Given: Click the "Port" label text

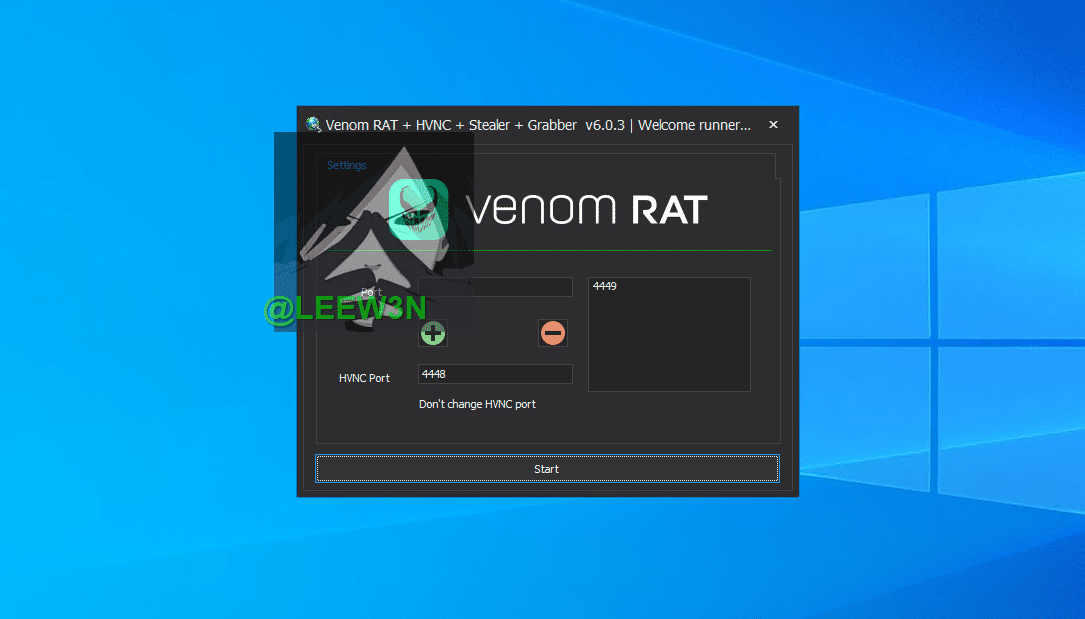Looking at the screenshot, I should click(x=371, y=292).
